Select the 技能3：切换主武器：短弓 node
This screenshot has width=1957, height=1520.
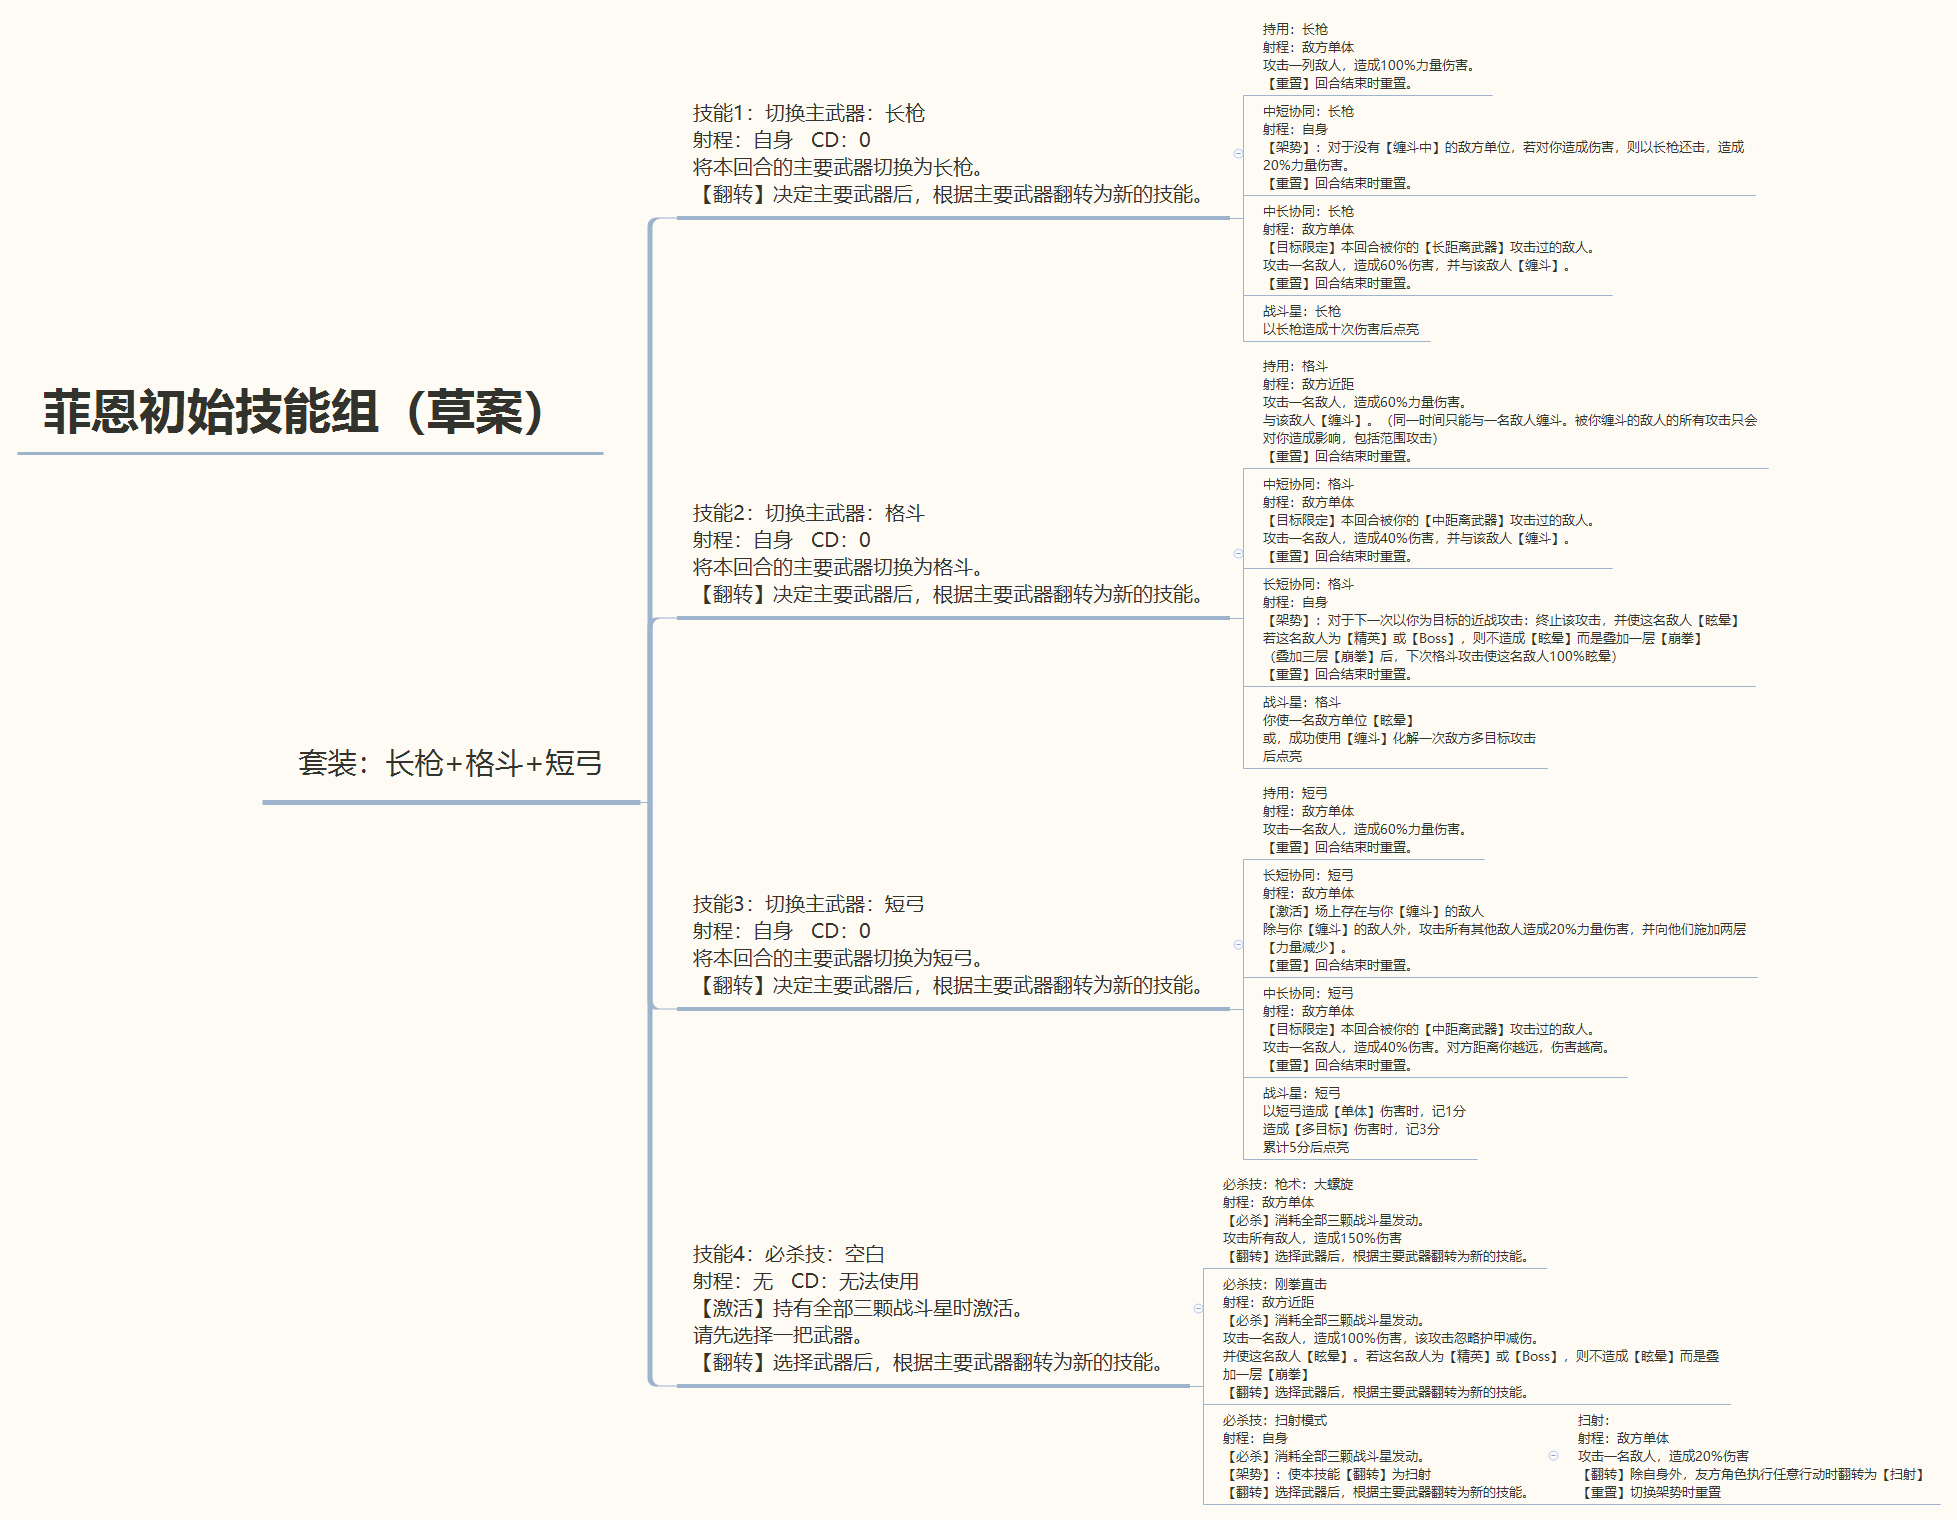(948, 945)
